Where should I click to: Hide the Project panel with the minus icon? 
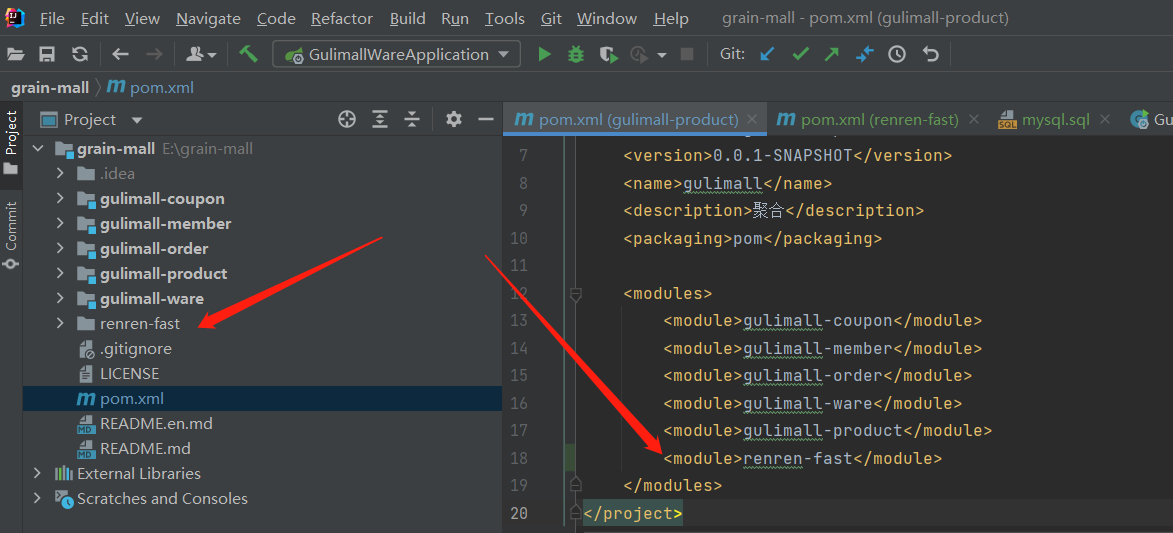(x=486, y=119)
